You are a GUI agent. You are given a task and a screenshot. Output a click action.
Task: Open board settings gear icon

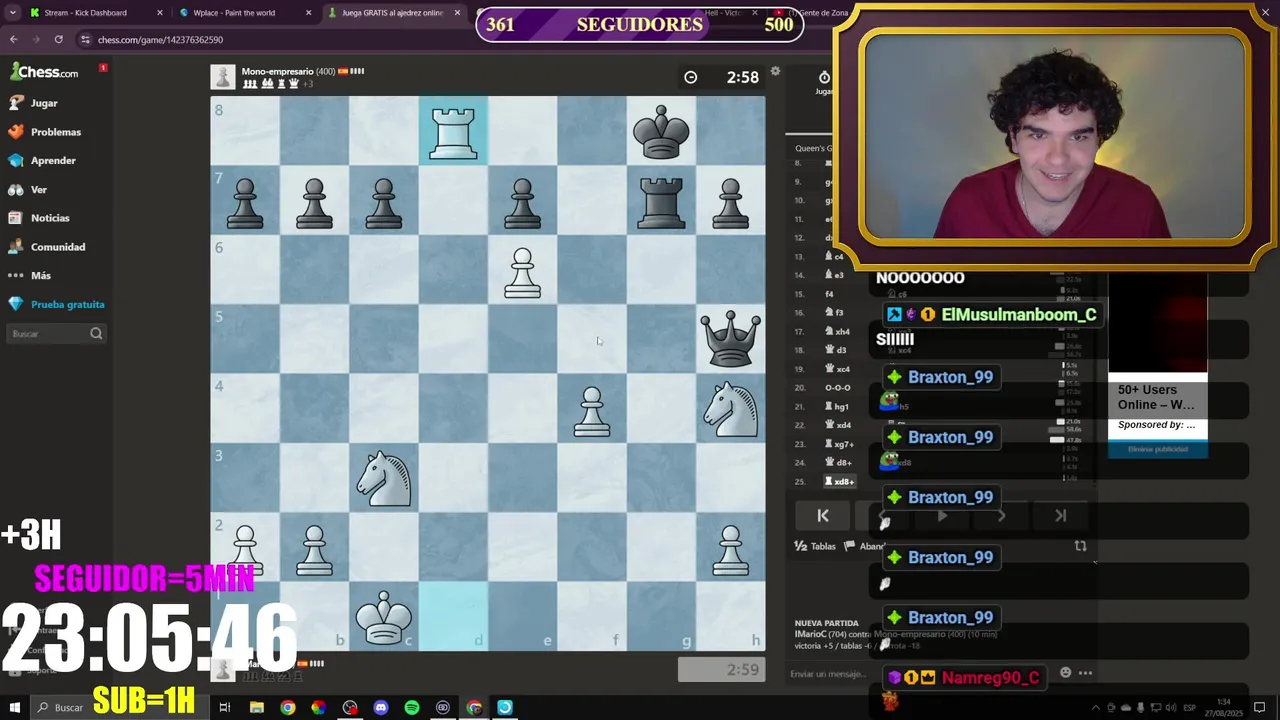tap(775, 72)
